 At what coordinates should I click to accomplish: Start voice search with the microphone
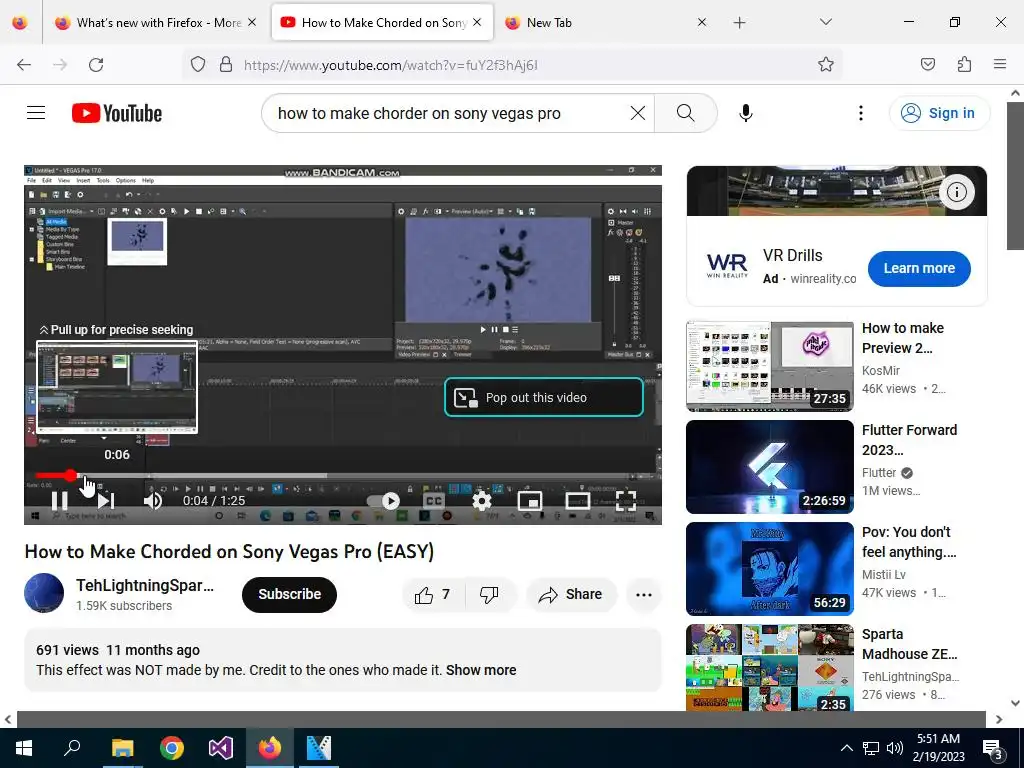tap(746, 113)
